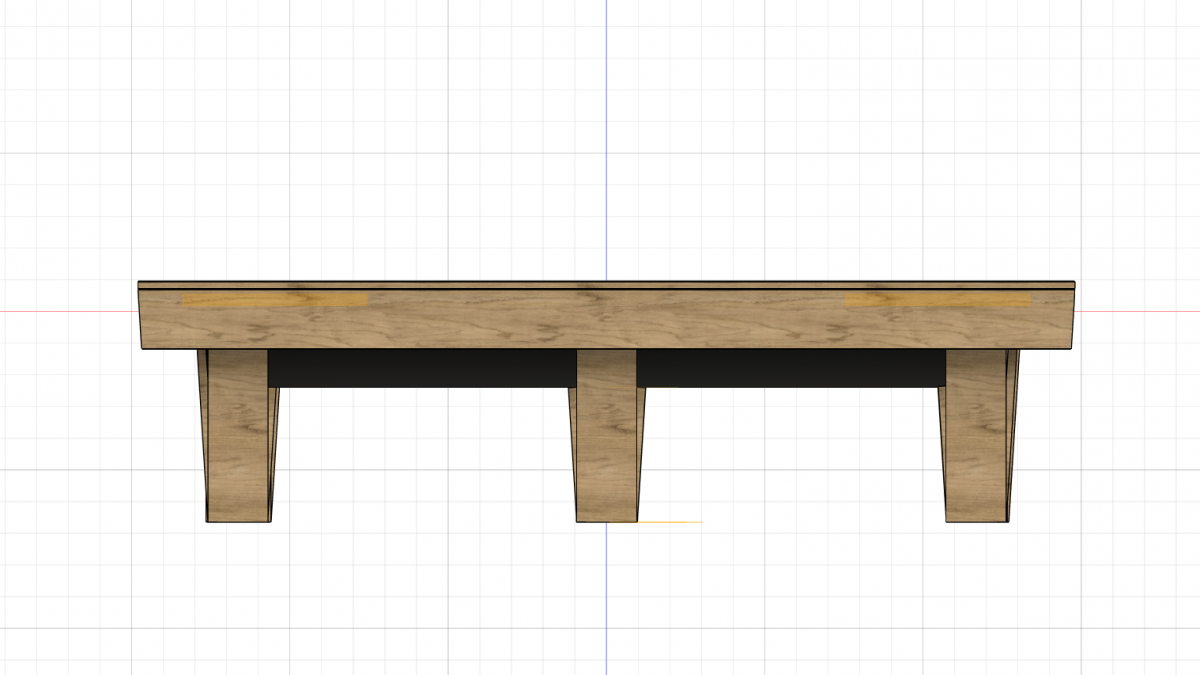Select the center wooden leg
This screenshot has height=675, width=1200.
(607, 435)
